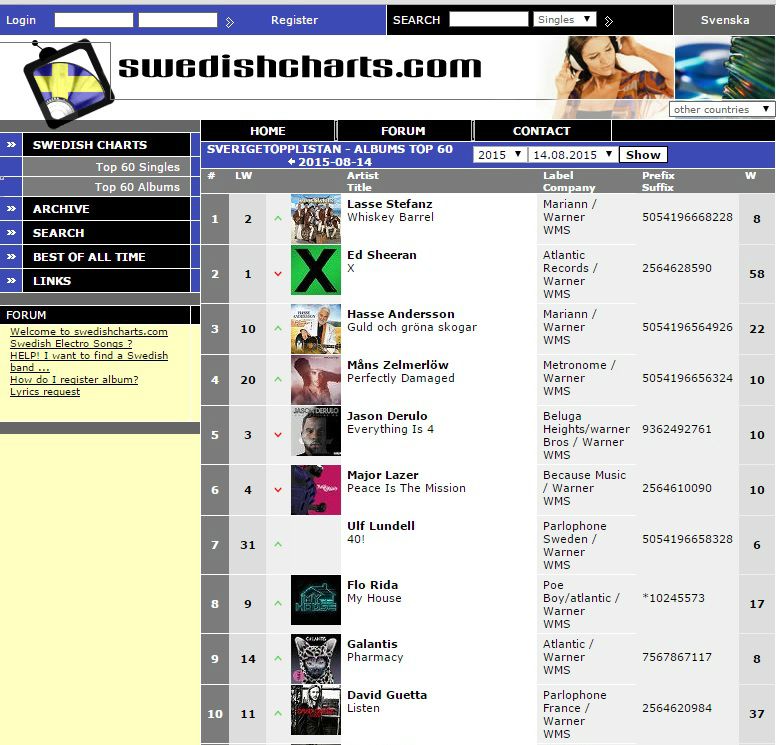Open Lasse Stefanz Whiskey Barrel album cover
The width and height of the screenshot is (776, 745).
[x=315, y=218]
